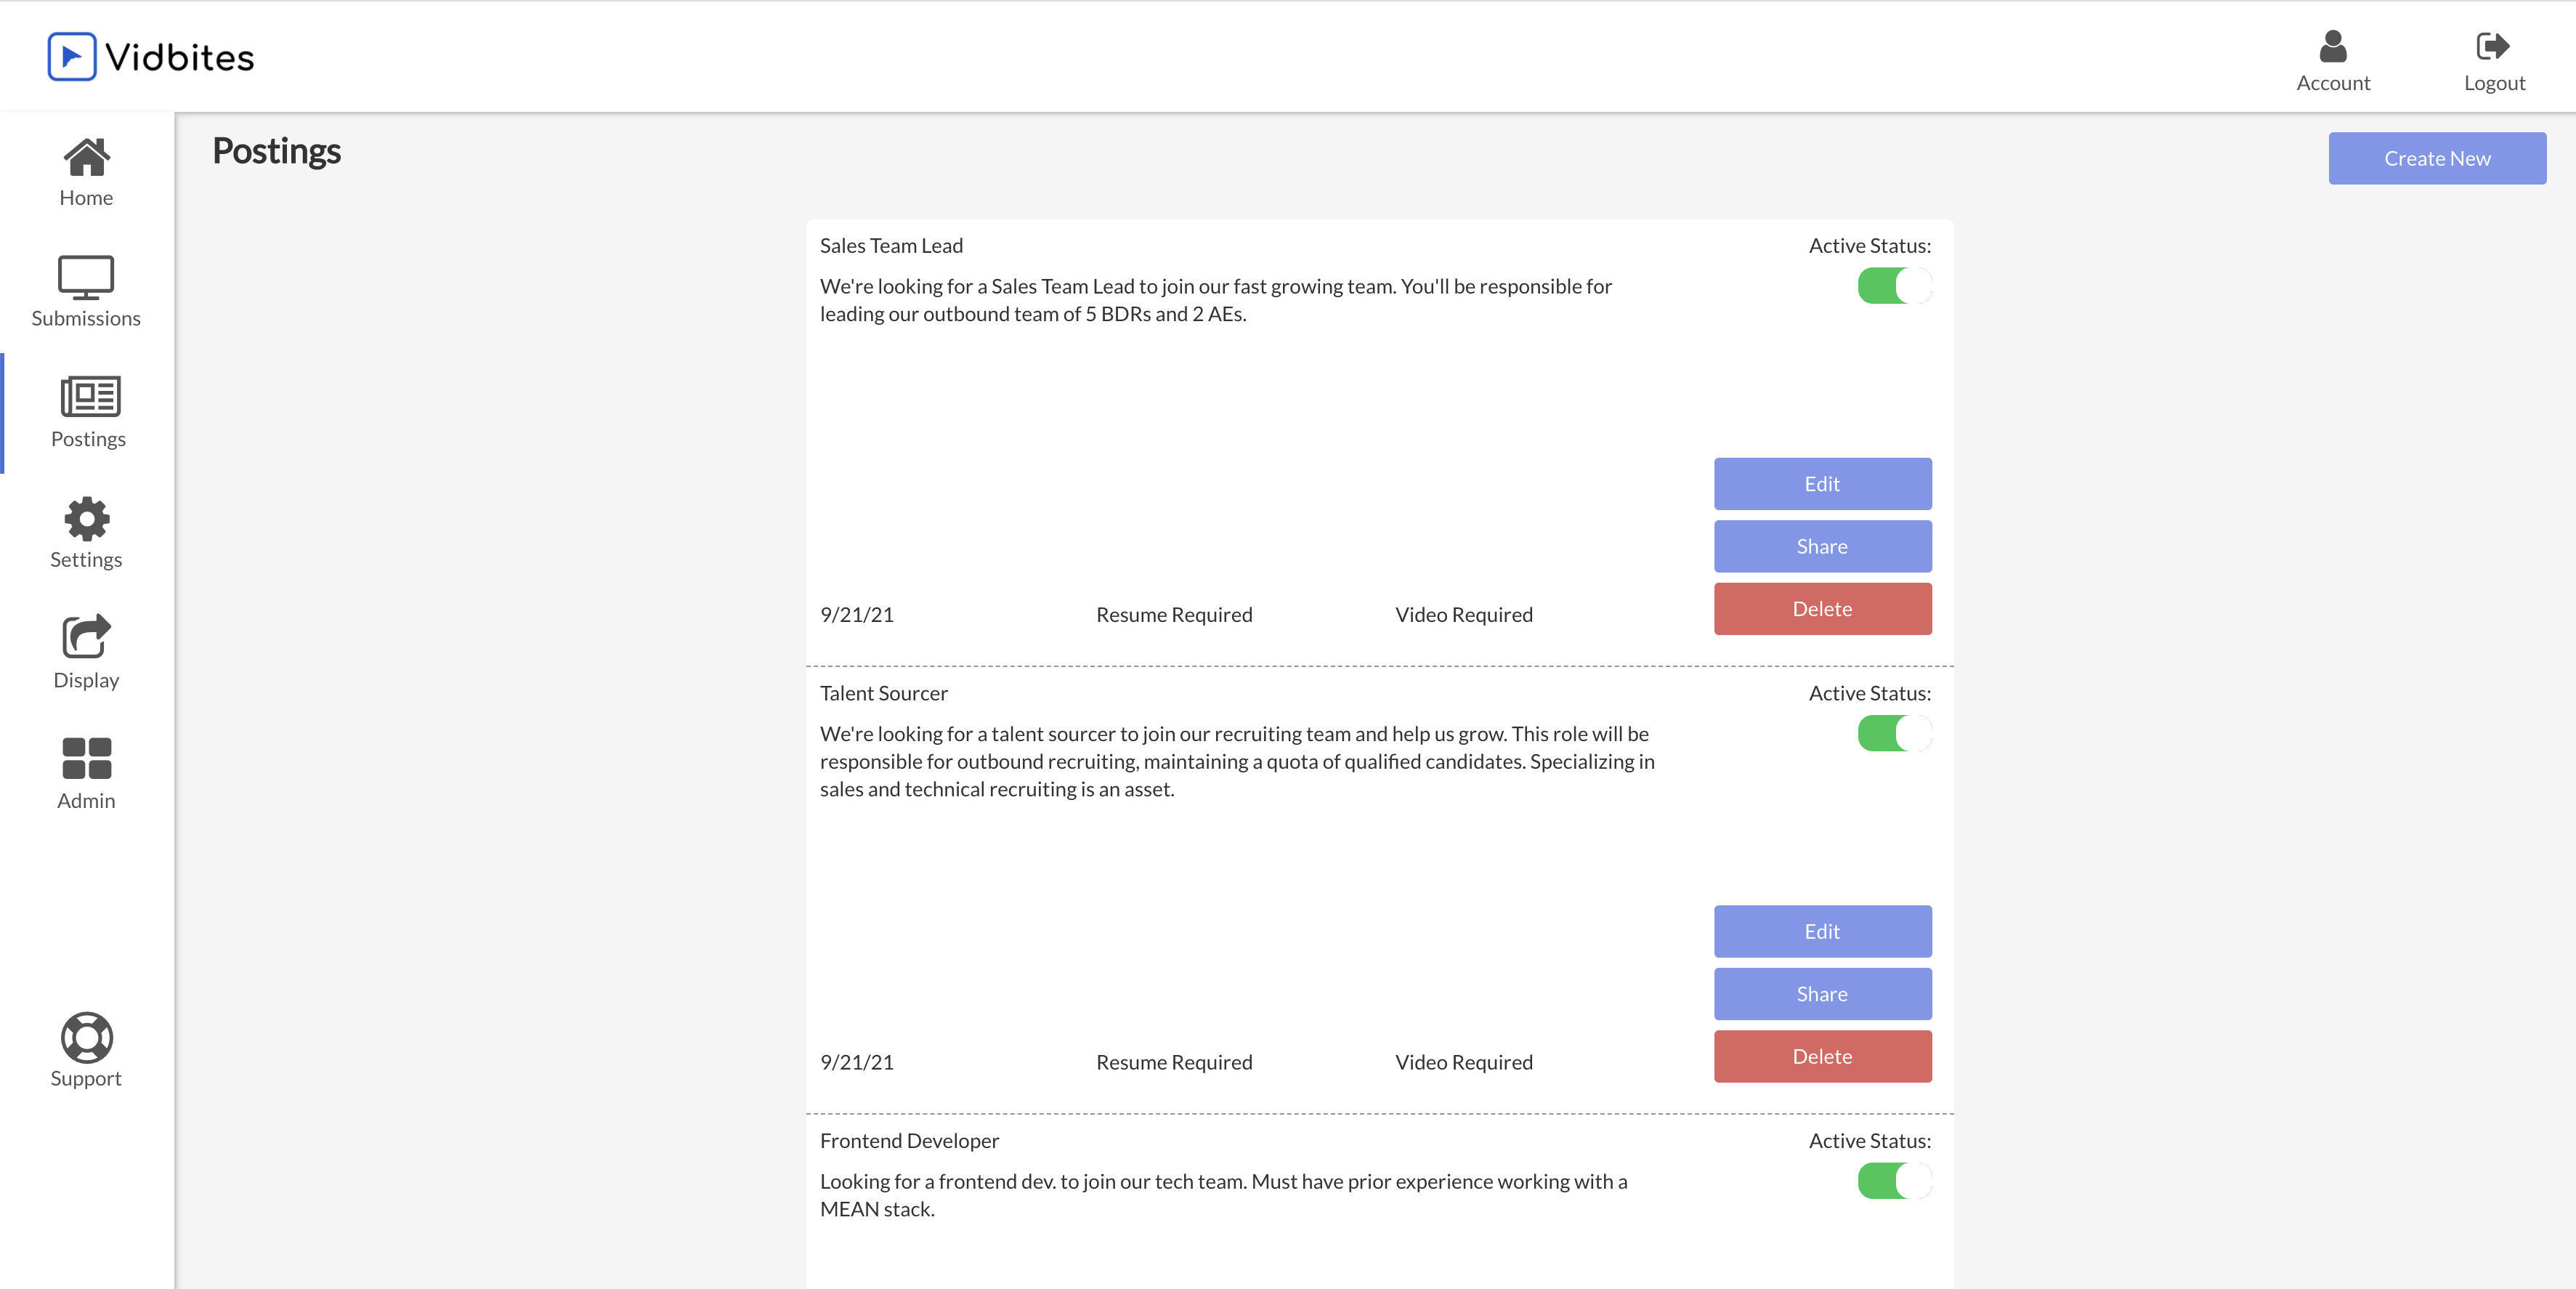Edit the Sales Team Lead posting
Image resolution: width=2576 pixels, height=1289 pixels.
1822,484
